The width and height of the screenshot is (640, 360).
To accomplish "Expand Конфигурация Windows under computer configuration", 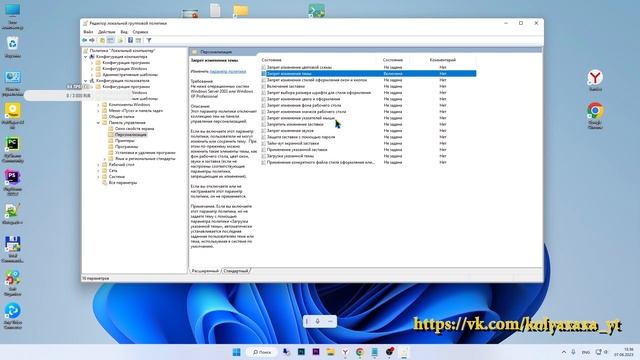I will [x=92, y=69].
